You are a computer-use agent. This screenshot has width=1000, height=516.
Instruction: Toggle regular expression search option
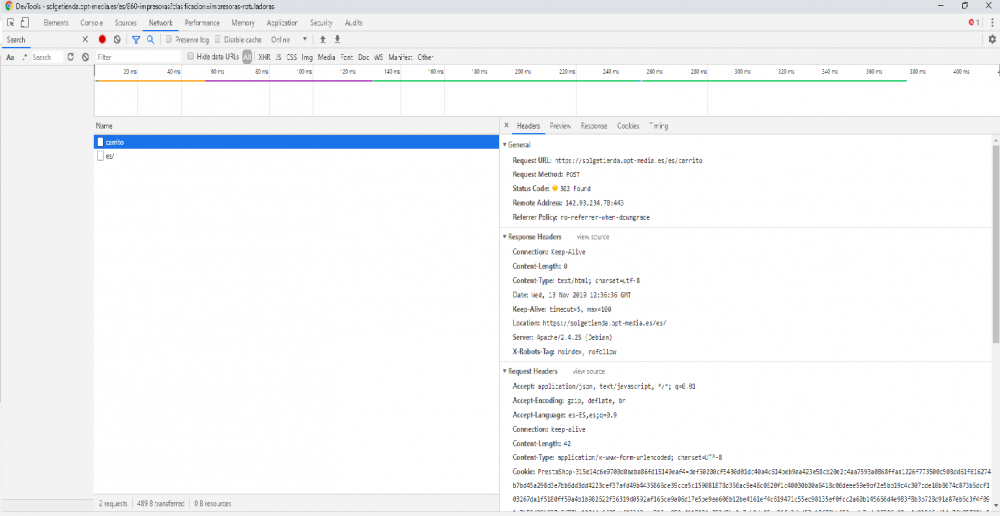tap(26, 57)
